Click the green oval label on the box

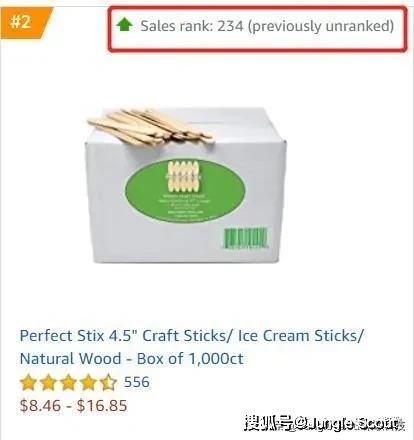coord(185,191)
